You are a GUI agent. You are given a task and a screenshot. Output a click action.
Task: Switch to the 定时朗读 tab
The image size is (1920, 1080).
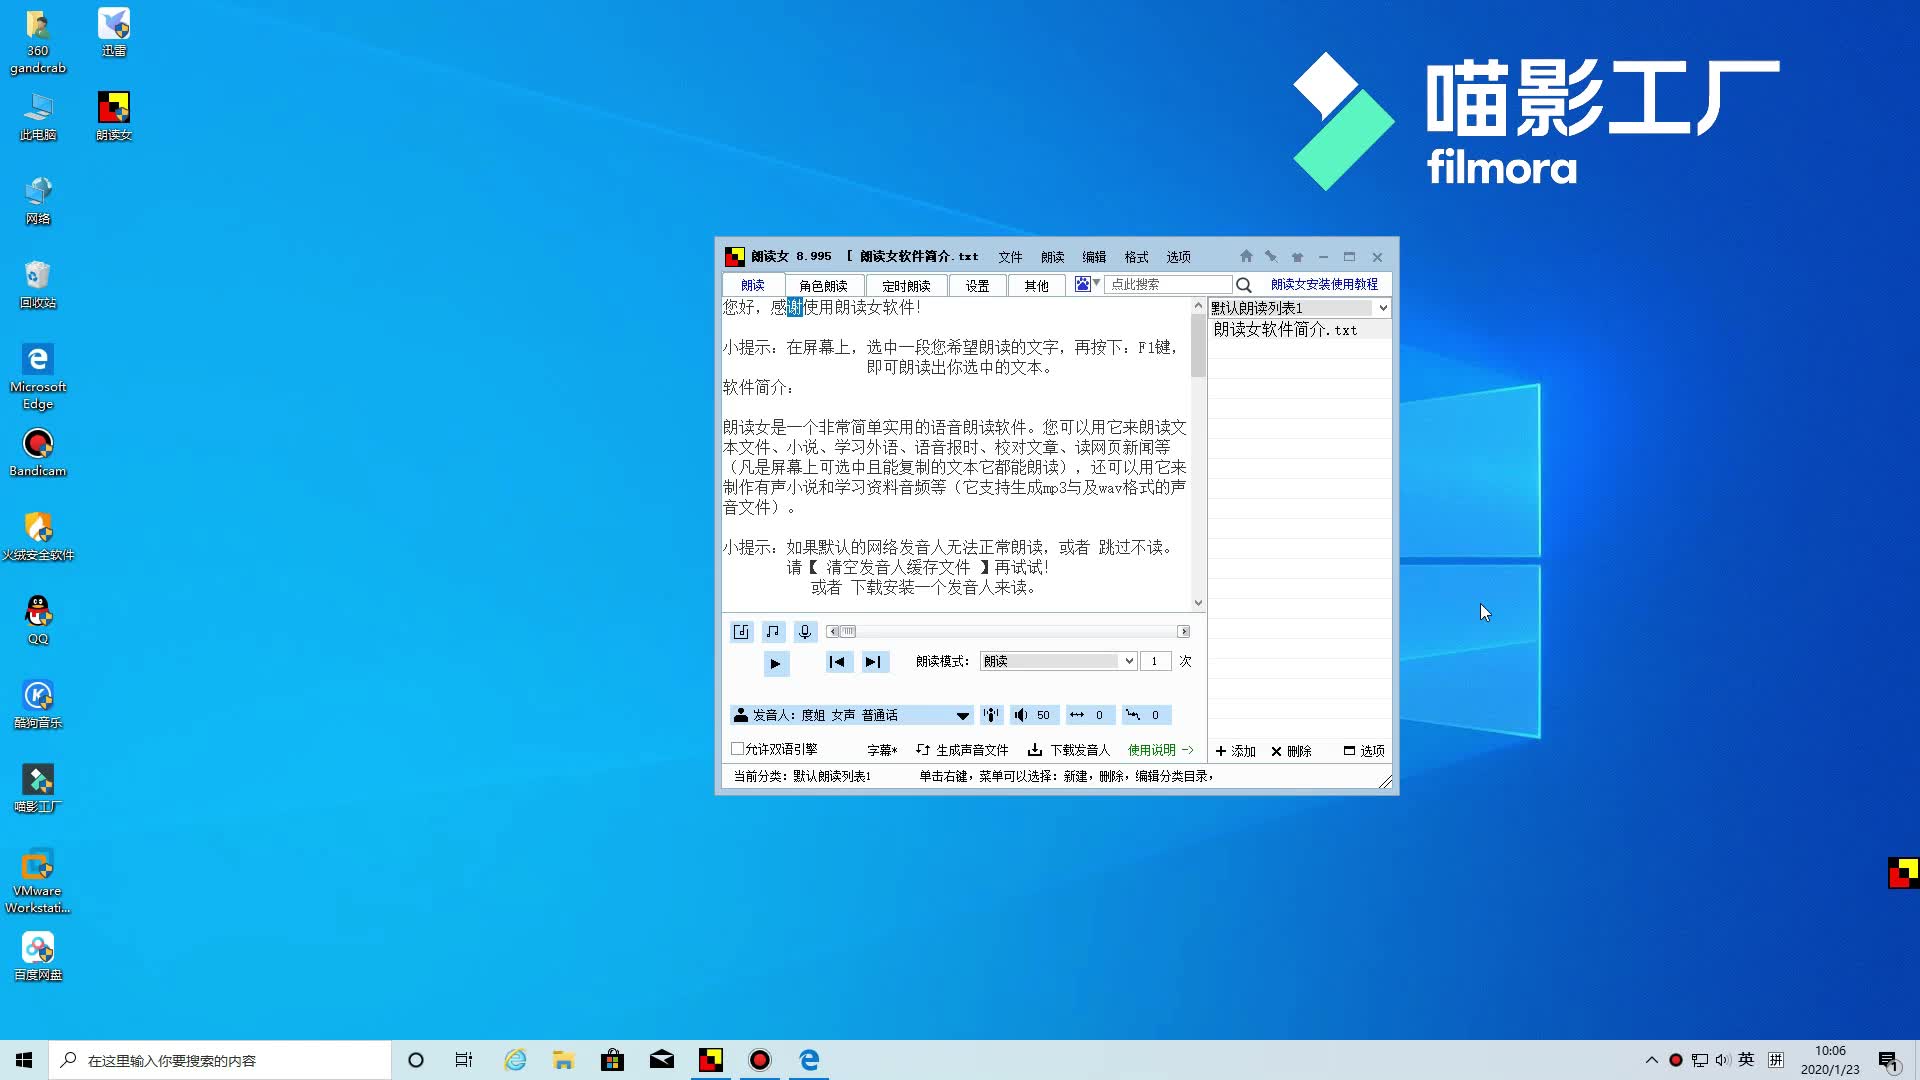(x=906, y=286)
